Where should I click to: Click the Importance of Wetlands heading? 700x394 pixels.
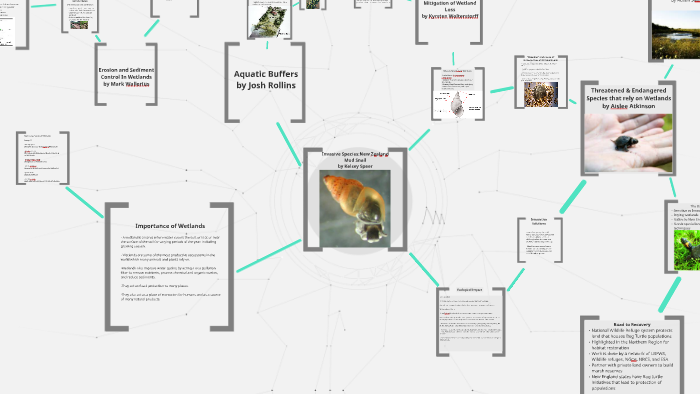point(170,226)
